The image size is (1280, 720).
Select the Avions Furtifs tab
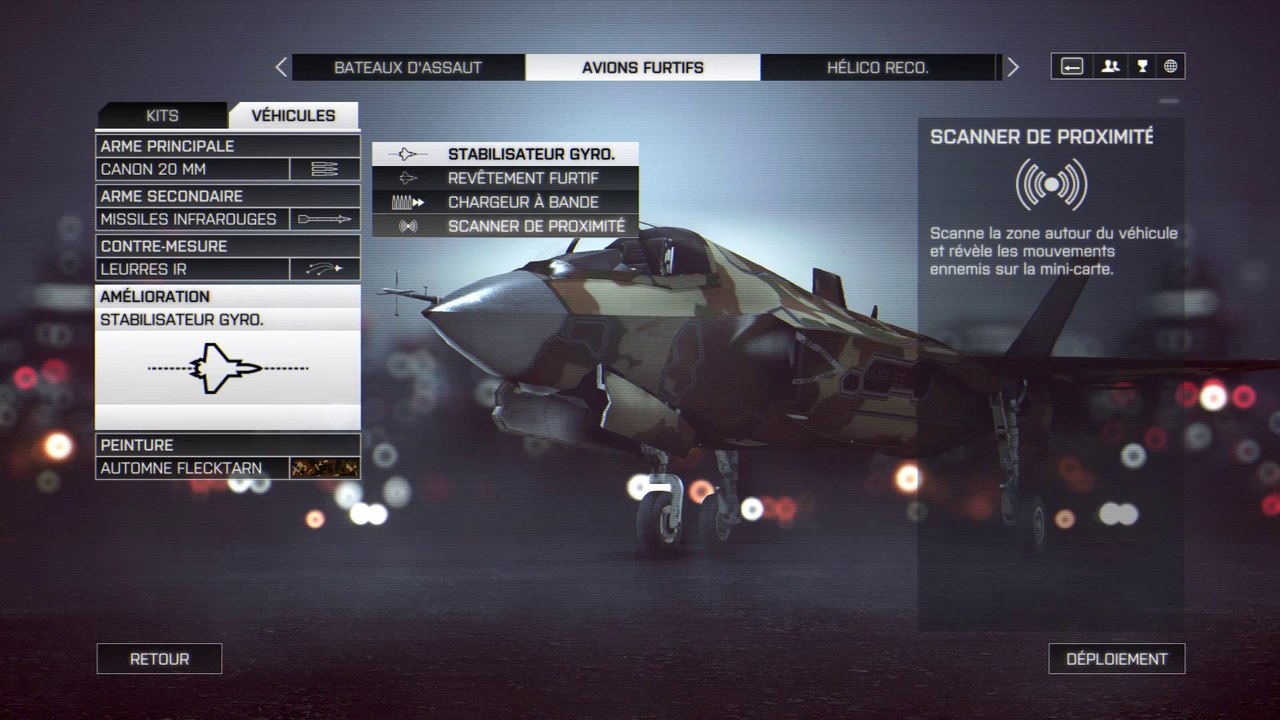coord(643,67)
